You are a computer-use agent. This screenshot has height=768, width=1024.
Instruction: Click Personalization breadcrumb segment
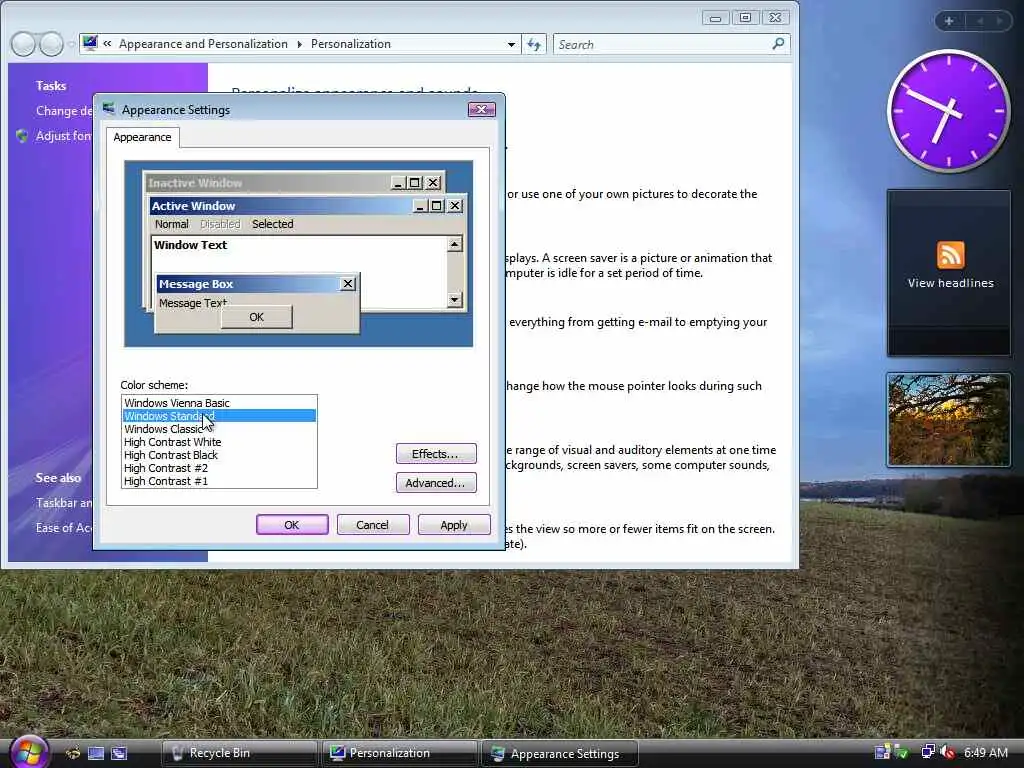coord(351,44)
